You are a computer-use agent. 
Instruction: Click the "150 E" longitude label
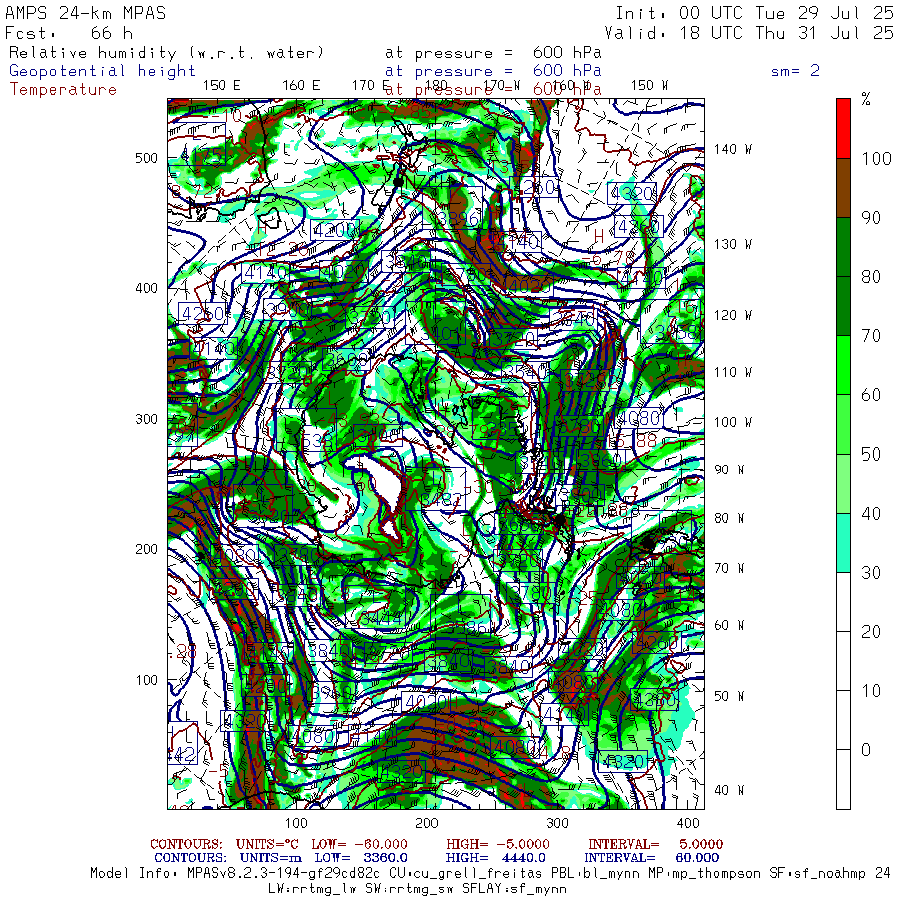[222, 86]
